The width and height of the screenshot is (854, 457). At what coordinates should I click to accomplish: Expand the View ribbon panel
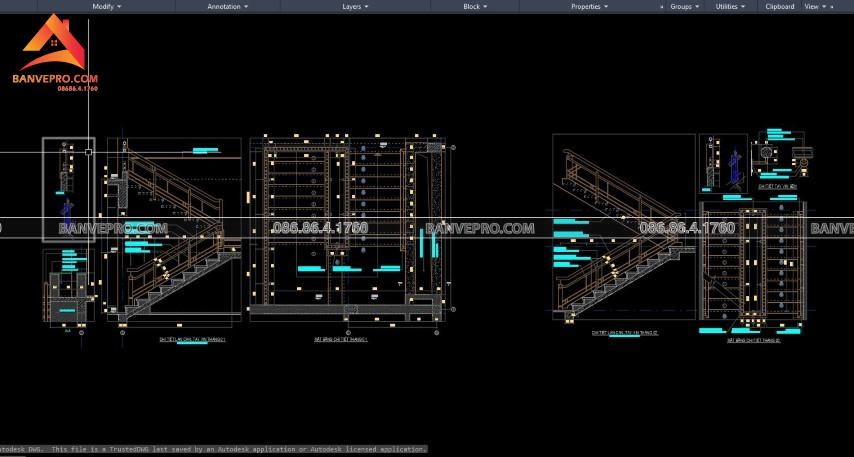click(x=815, y=7)
